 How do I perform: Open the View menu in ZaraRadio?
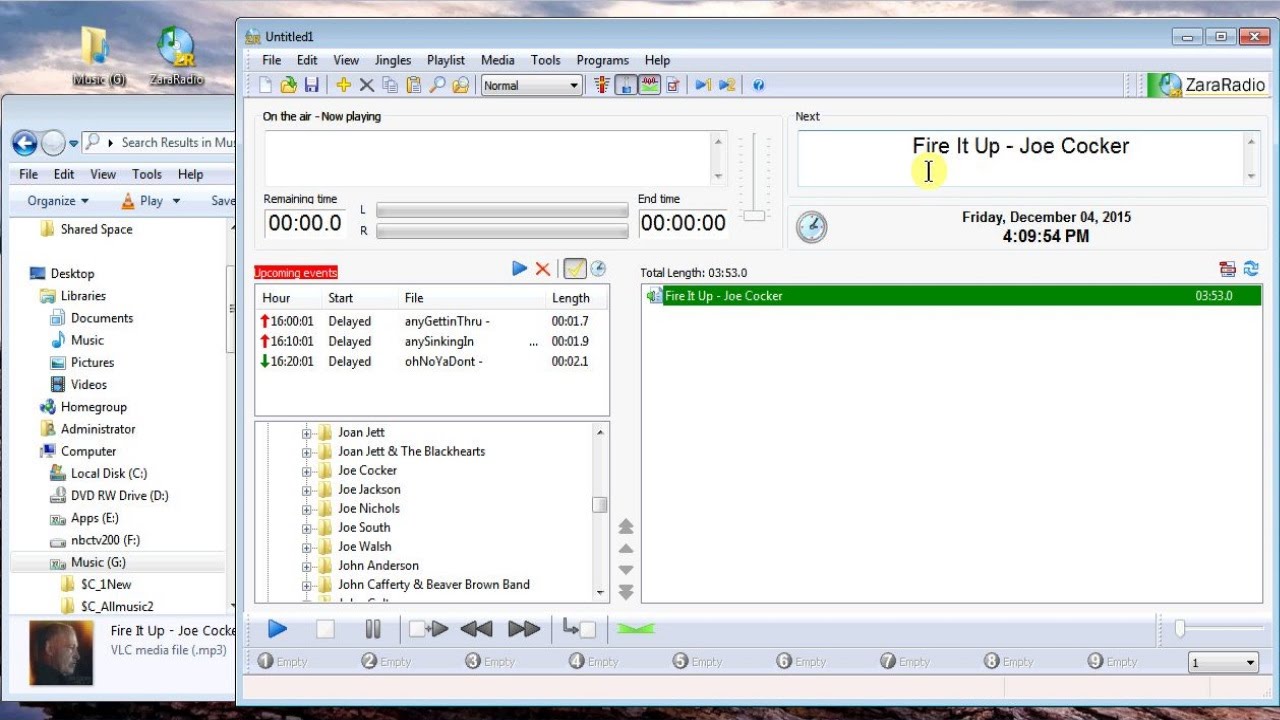346,60
